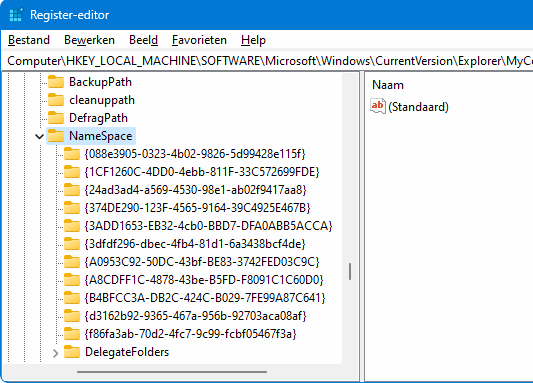Select key {f86fa3ab-70d2-4fc7-9c99-fcbf05467f3a}
533x383 pixels.
coord(190,334)
